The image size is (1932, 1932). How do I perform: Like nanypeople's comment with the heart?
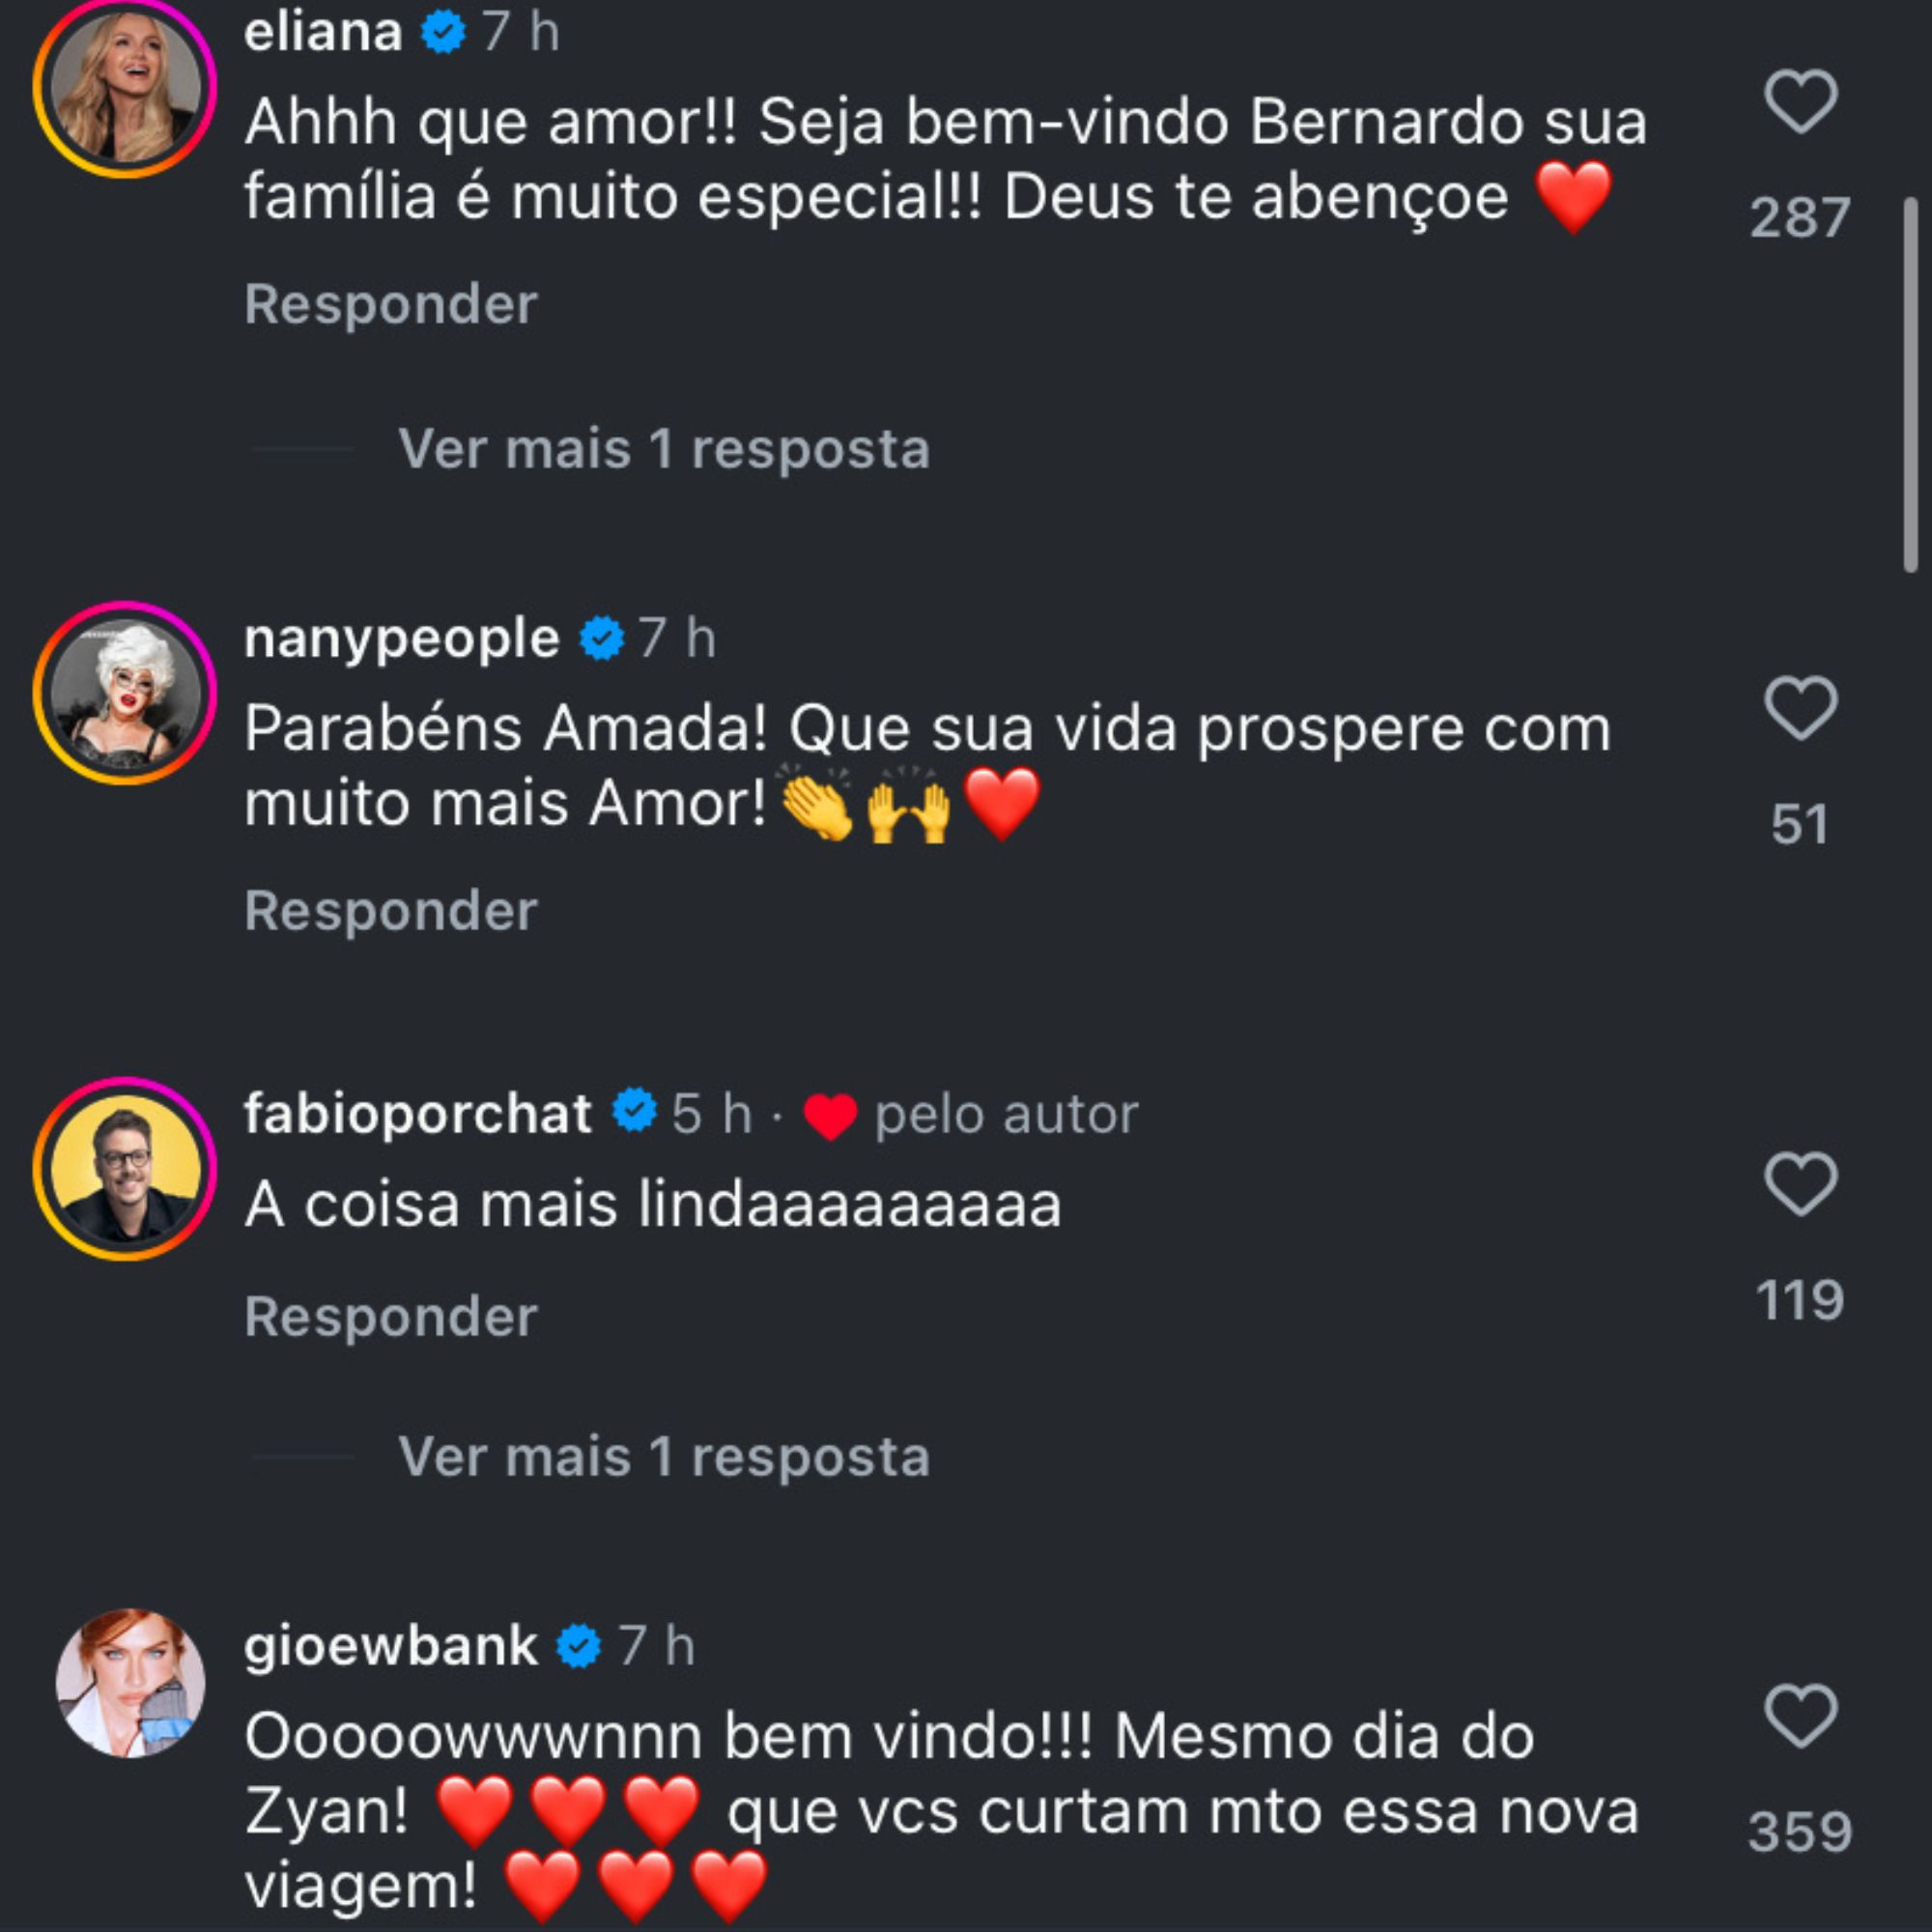(x=1800, y=707)
